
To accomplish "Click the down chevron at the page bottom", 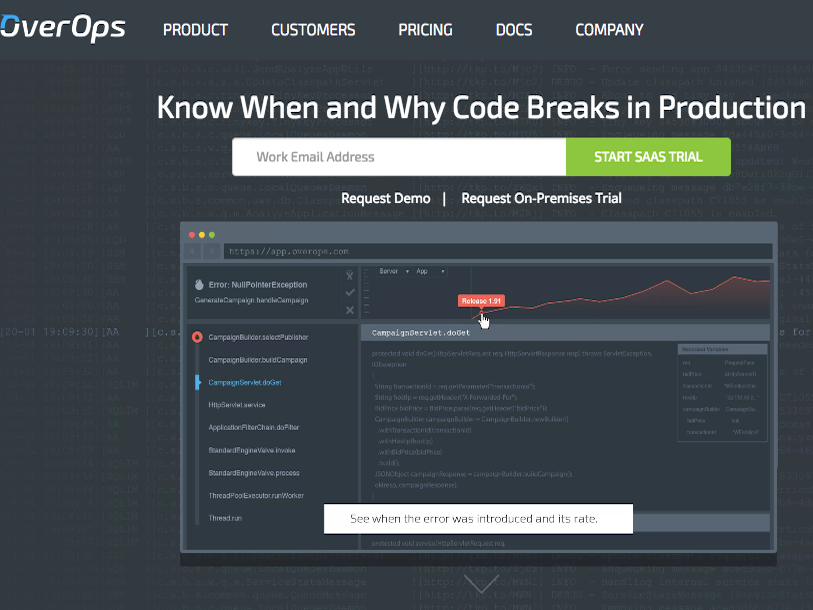I will (x=481, y=584).
